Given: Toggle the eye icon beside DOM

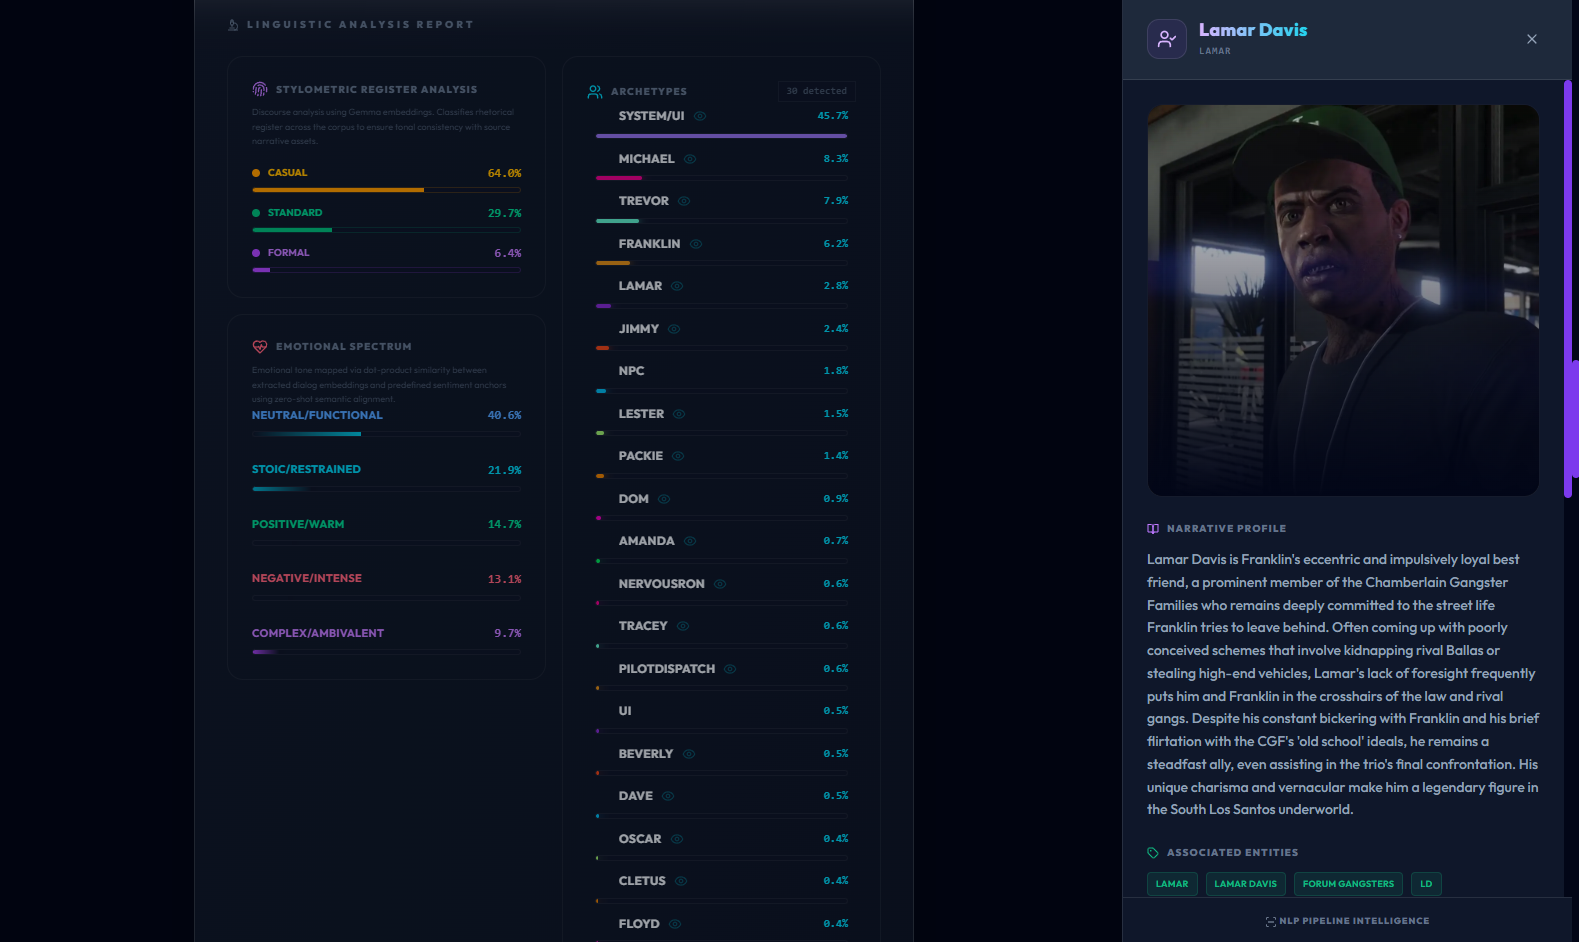Looking at the screenshot, I should 664,499.
